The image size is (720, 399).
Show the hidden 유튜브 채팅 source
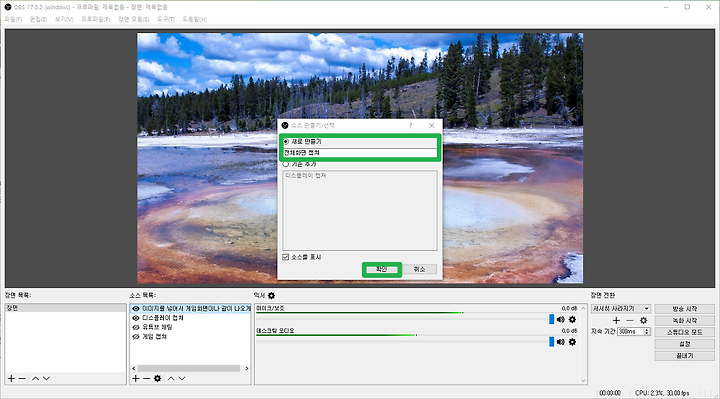click(x=136, y=327)
